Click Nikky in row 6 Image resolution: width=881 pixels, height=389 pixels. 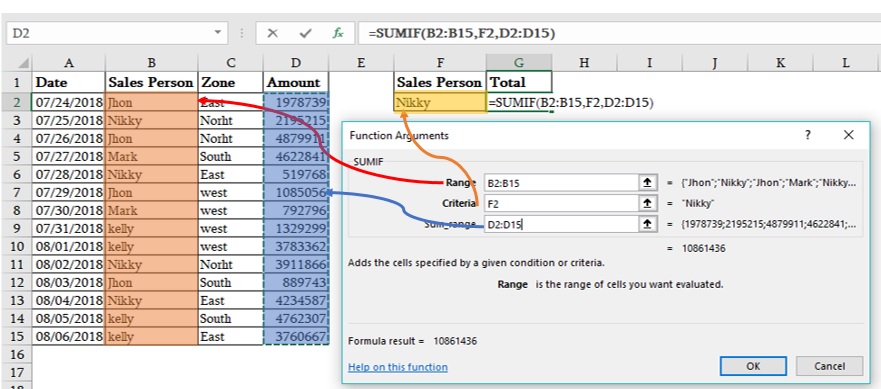tap(152, 174)
